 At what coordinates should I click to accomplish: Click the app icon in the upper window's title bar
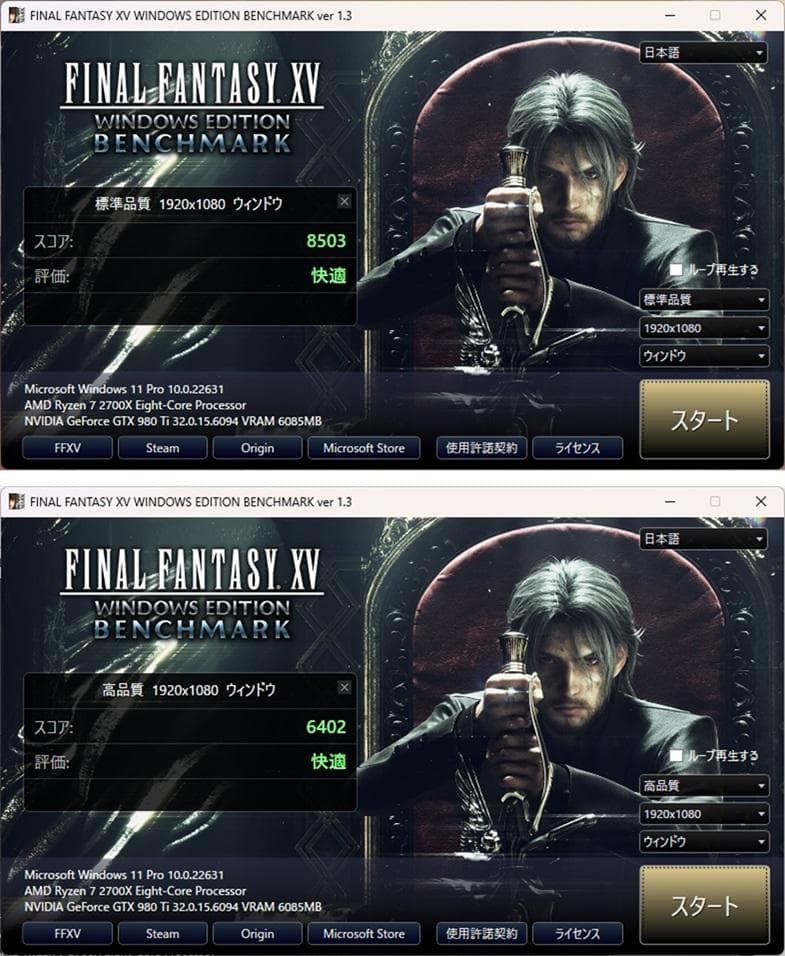pos(17,15)
